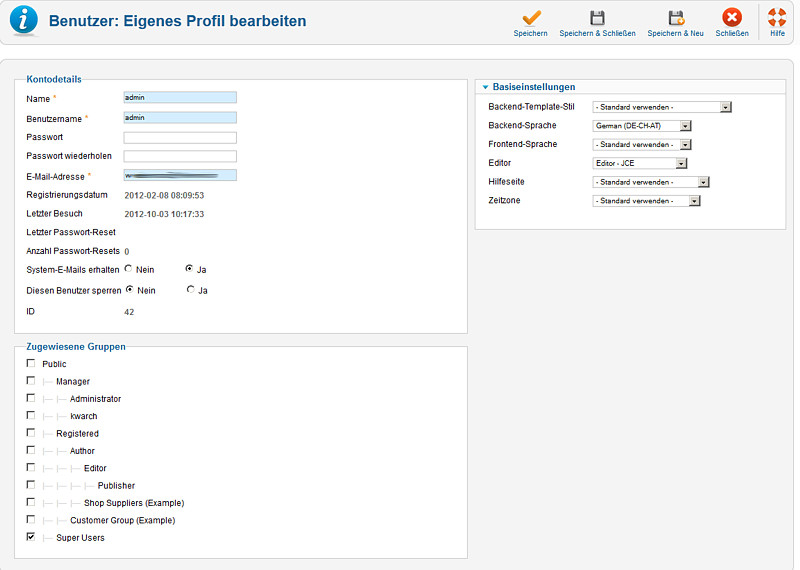Check the Customer Group (Example) checkbox
Image resolution: width=800 pixels, height=570 pixels.
point(31,519)
